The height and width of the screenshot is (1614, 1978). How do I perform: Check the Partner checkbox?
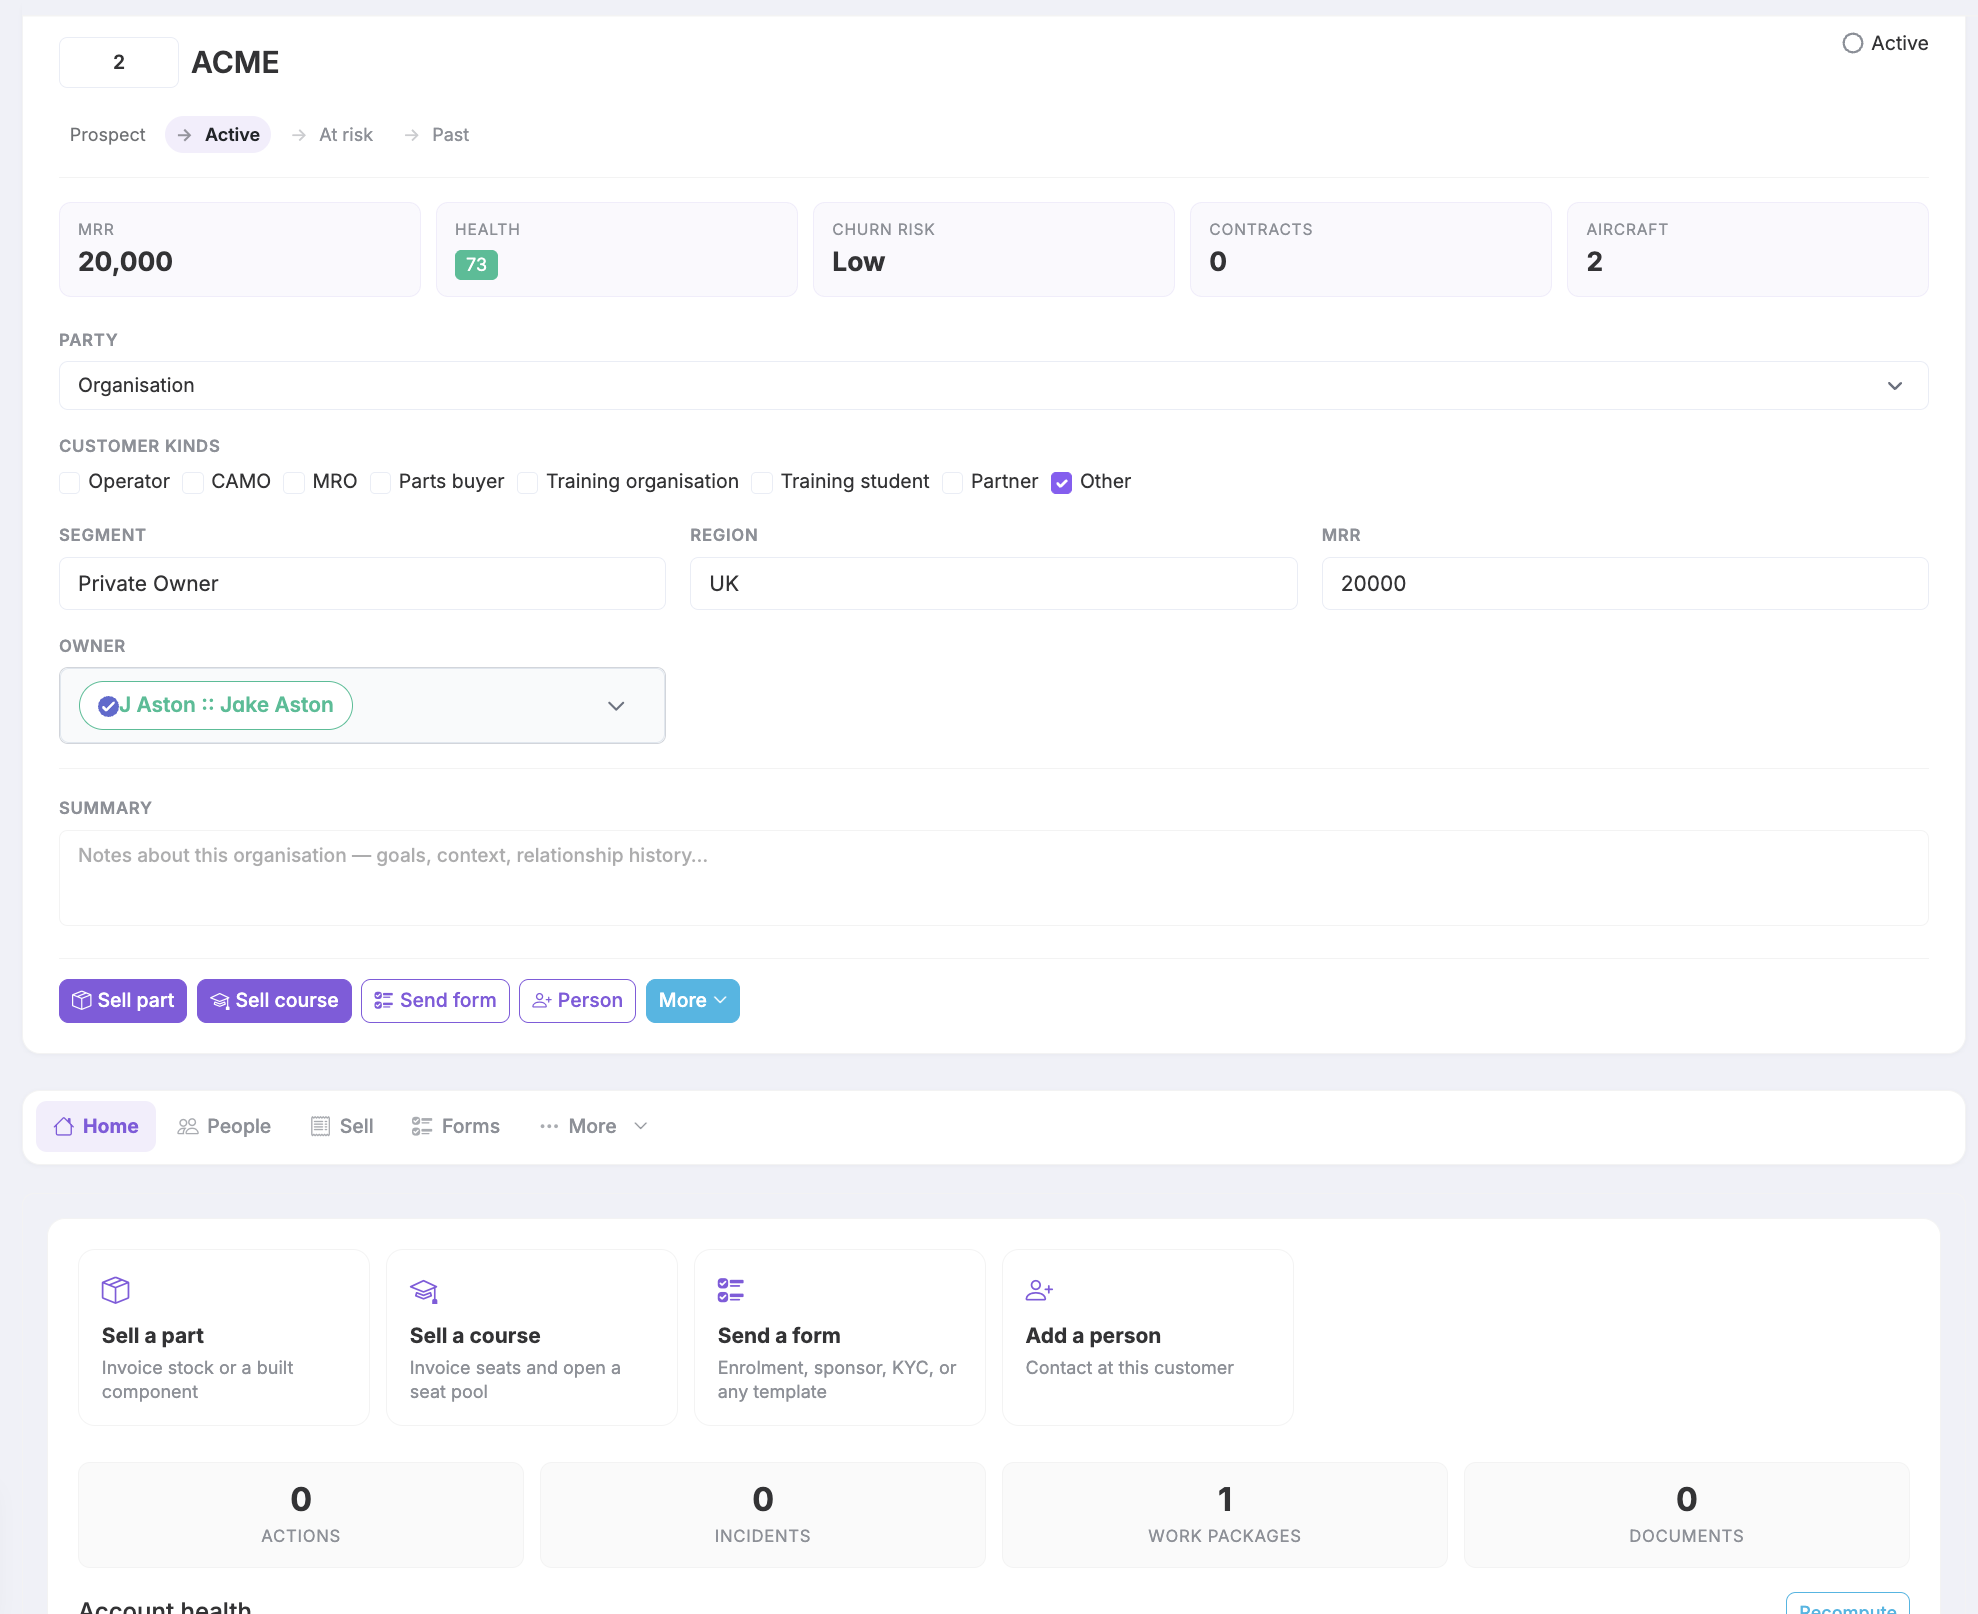point(953,483)
